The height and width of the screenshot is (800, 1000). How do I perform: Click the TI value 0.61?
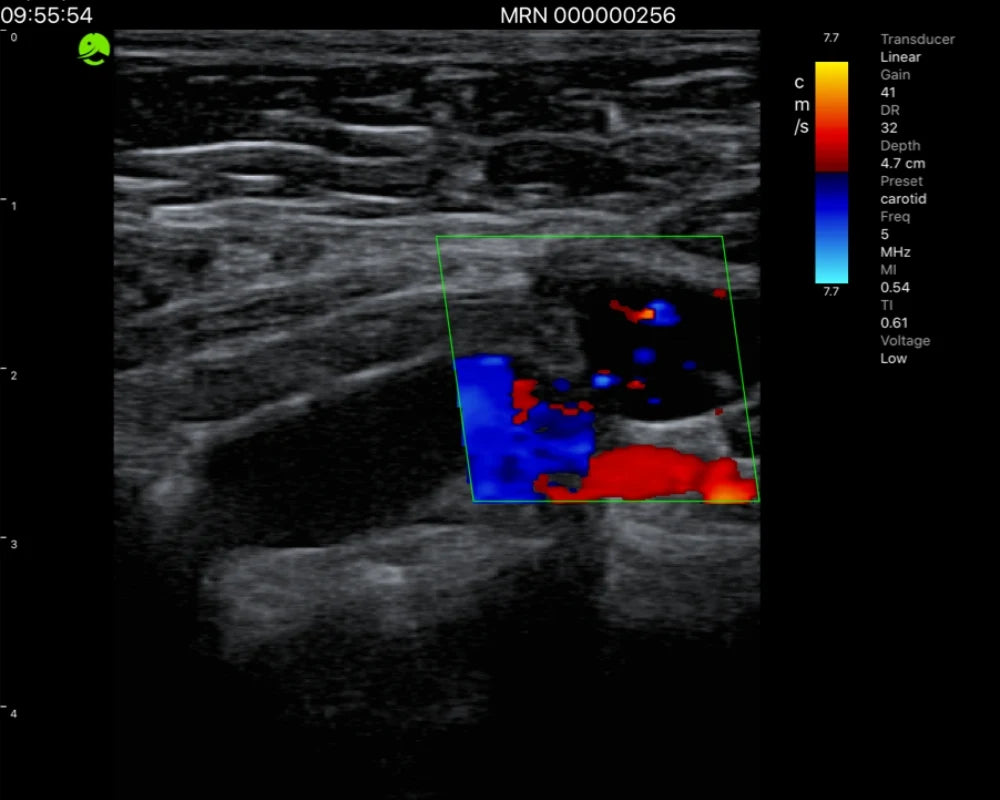[x=893, y=323]
